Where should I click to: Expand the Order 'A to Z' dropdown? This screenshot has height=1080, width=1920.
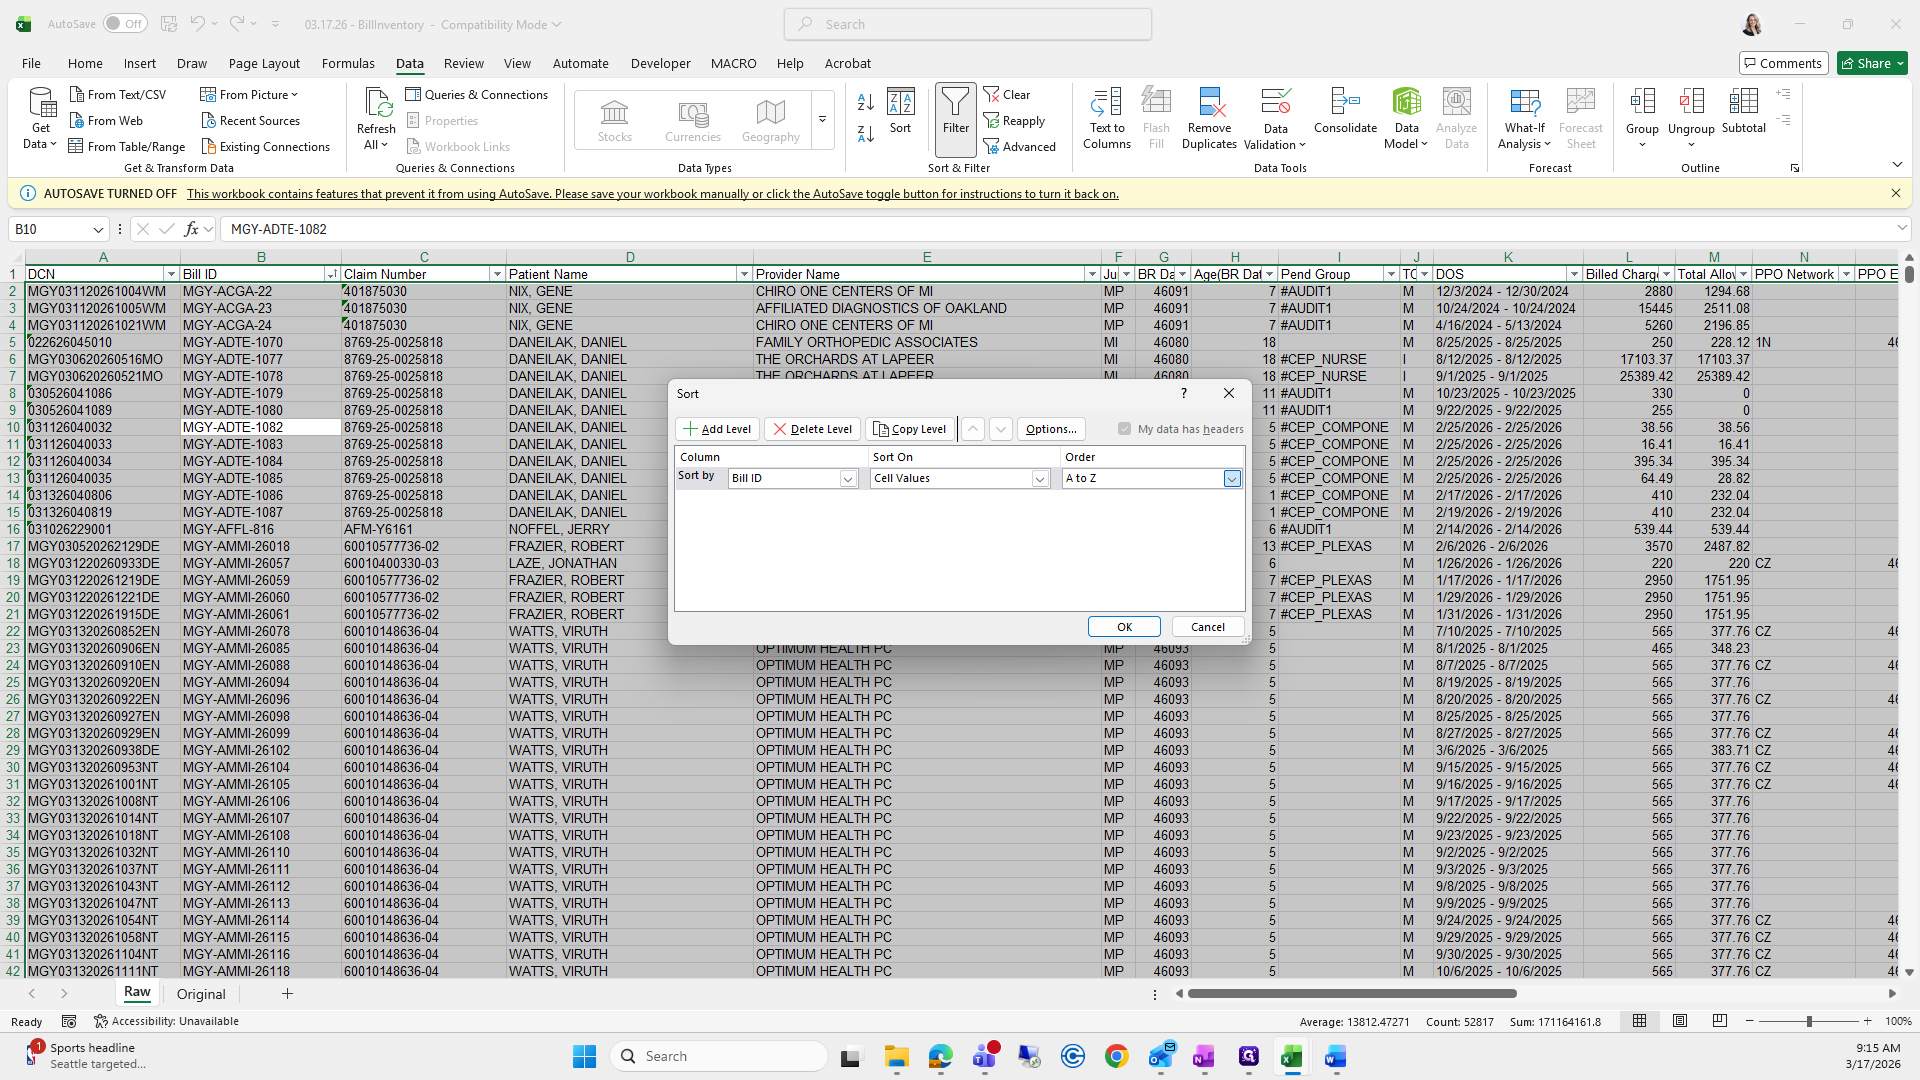pos(1232,479)
